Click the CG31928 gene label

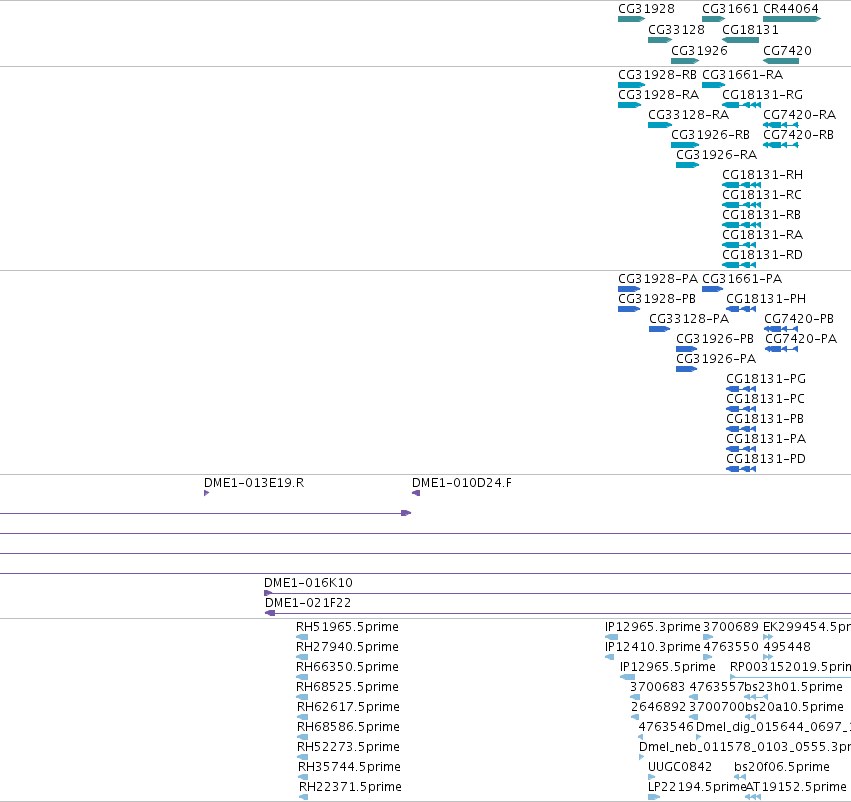[646, 9]
